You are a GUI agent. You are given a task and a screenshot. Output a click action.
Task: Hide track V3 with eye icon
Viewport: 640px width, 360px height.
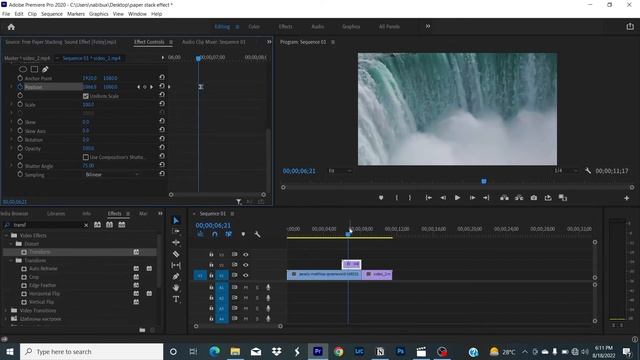pyautogui.click(x=246, y=254)
